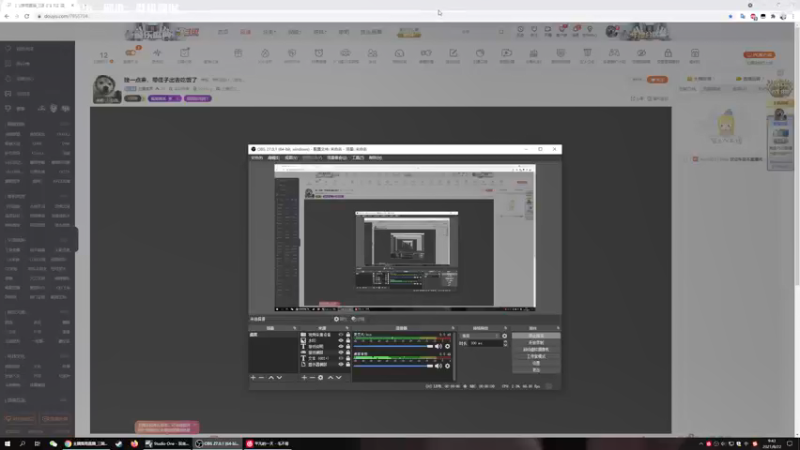Open gear settings for desktop audio channel
The width and height of the screenshot is (800, 450).
coord(447,366)
